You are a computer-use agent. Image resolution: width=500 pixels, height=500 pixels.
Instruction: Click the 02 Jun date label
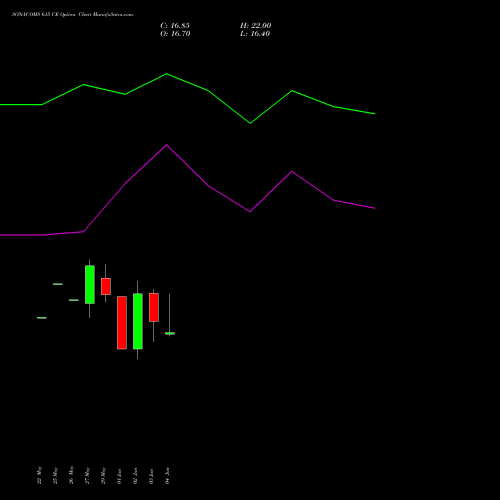[x=135, y=476]
